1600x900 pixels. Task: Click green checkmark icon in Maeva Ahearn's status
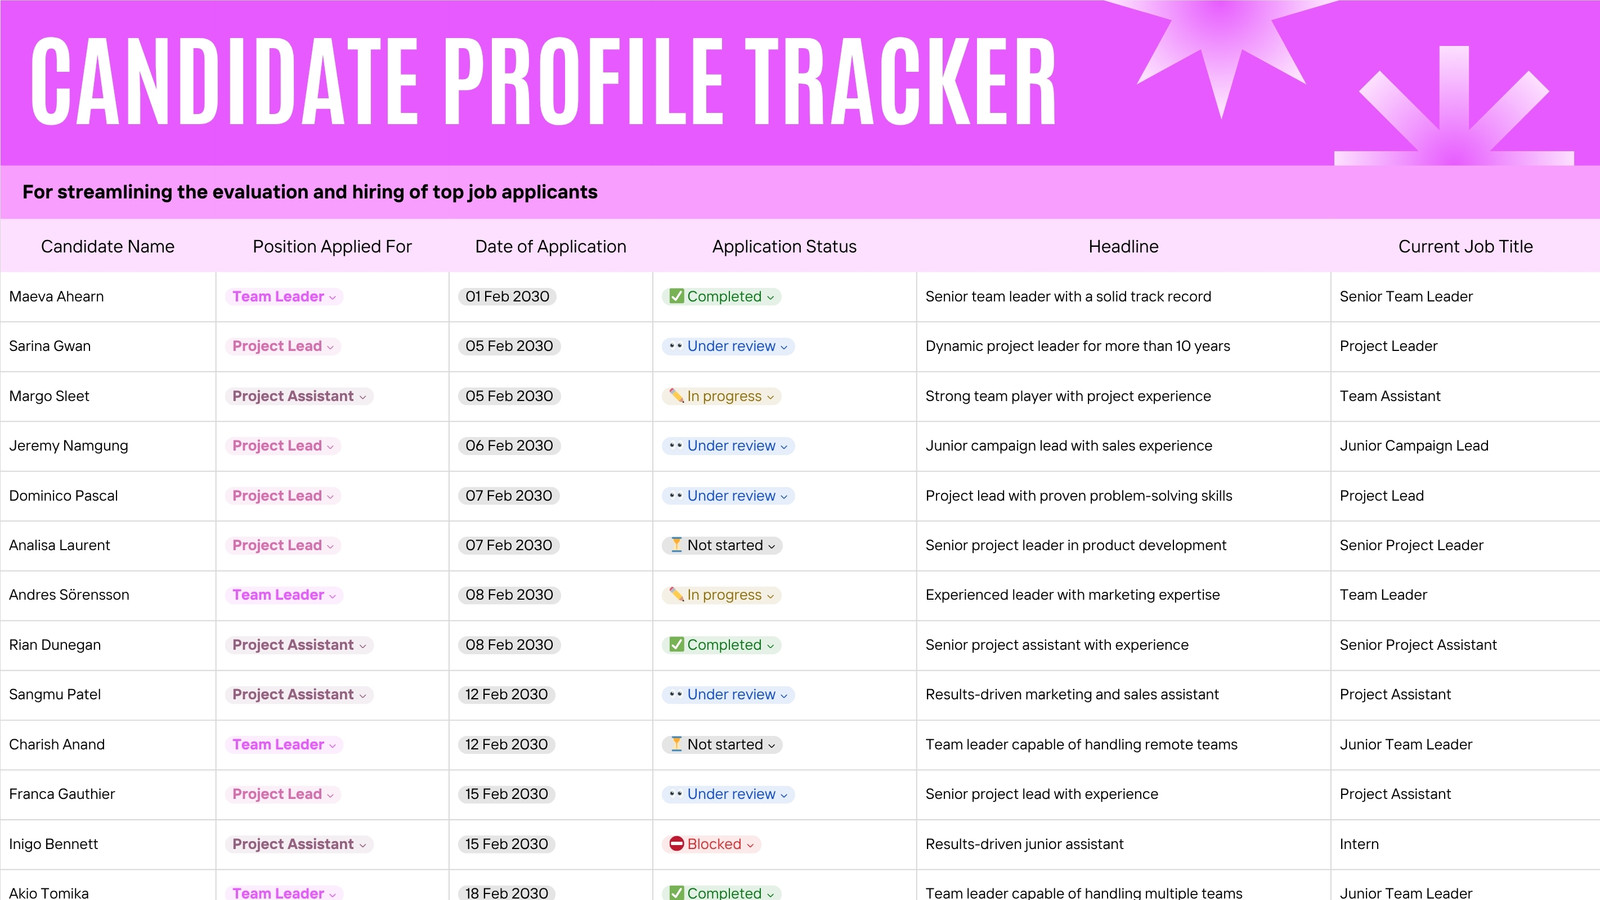677,296
